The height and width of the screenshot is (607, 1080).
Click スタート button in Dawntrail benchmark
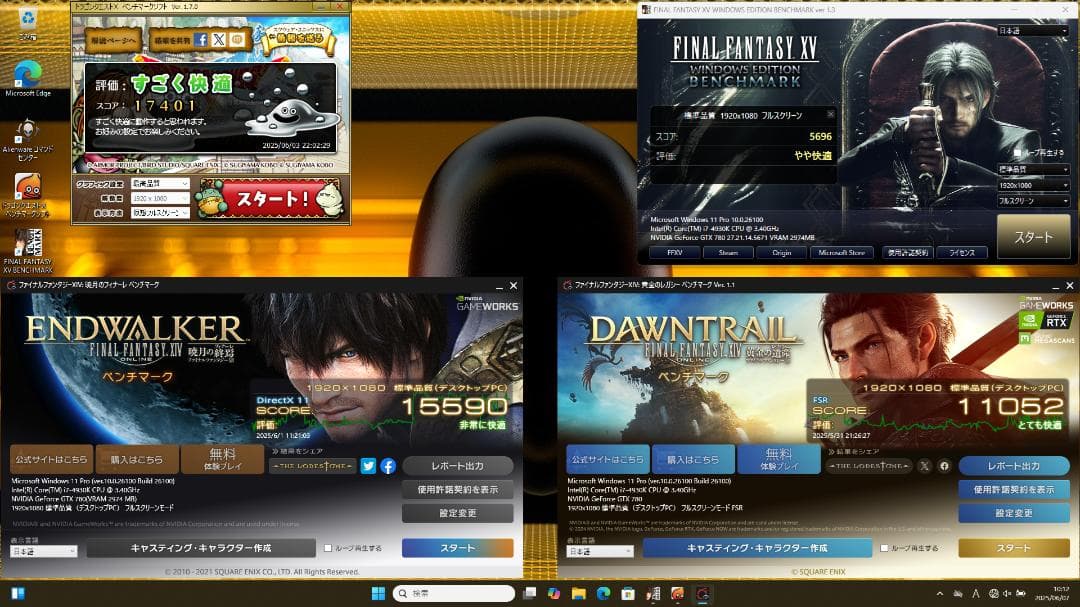pos(1014,548)
